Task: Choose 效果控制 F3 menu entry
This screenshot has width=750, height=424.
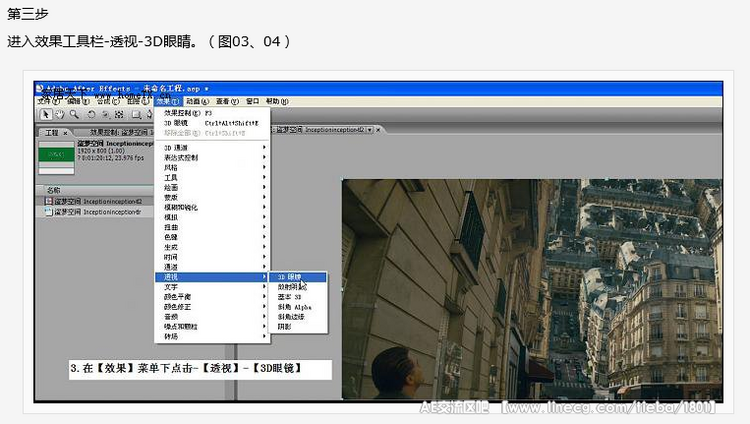Action: (212, 113)
